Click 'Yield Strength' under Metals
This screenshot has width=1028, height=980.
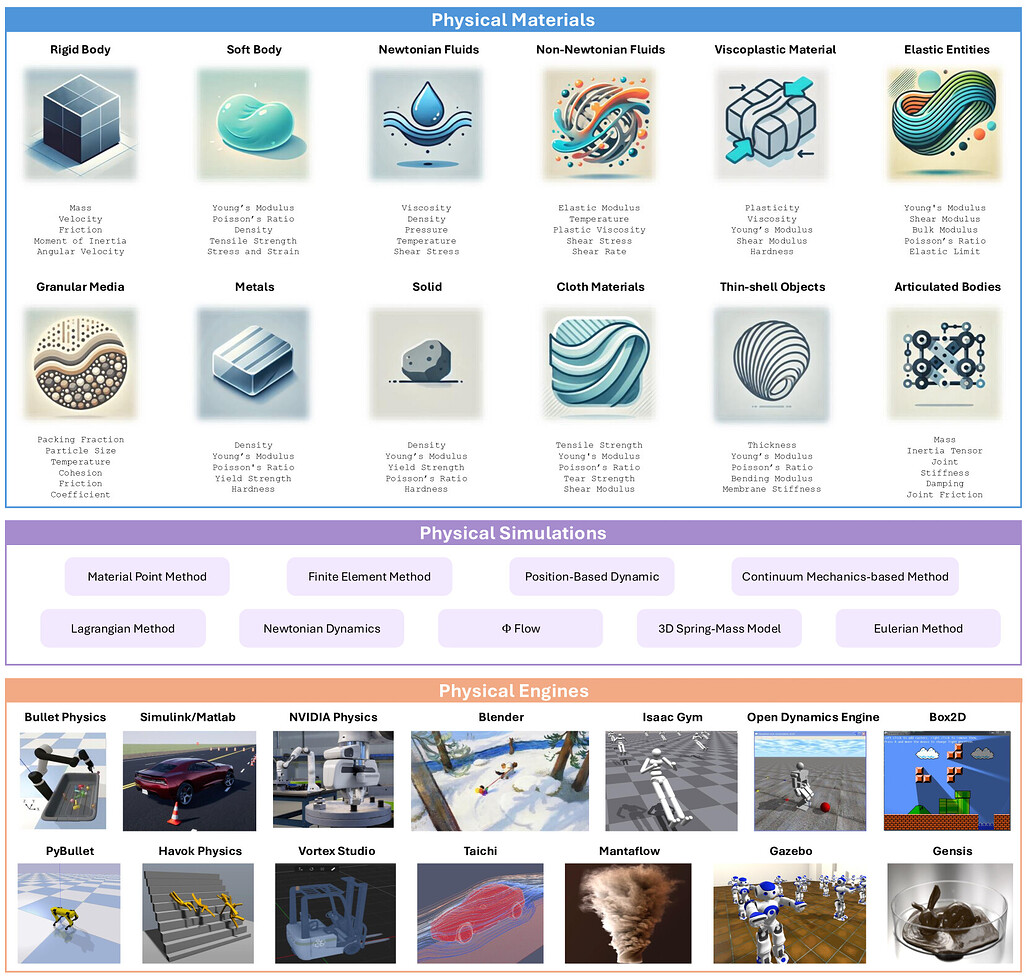coord(253,479)
